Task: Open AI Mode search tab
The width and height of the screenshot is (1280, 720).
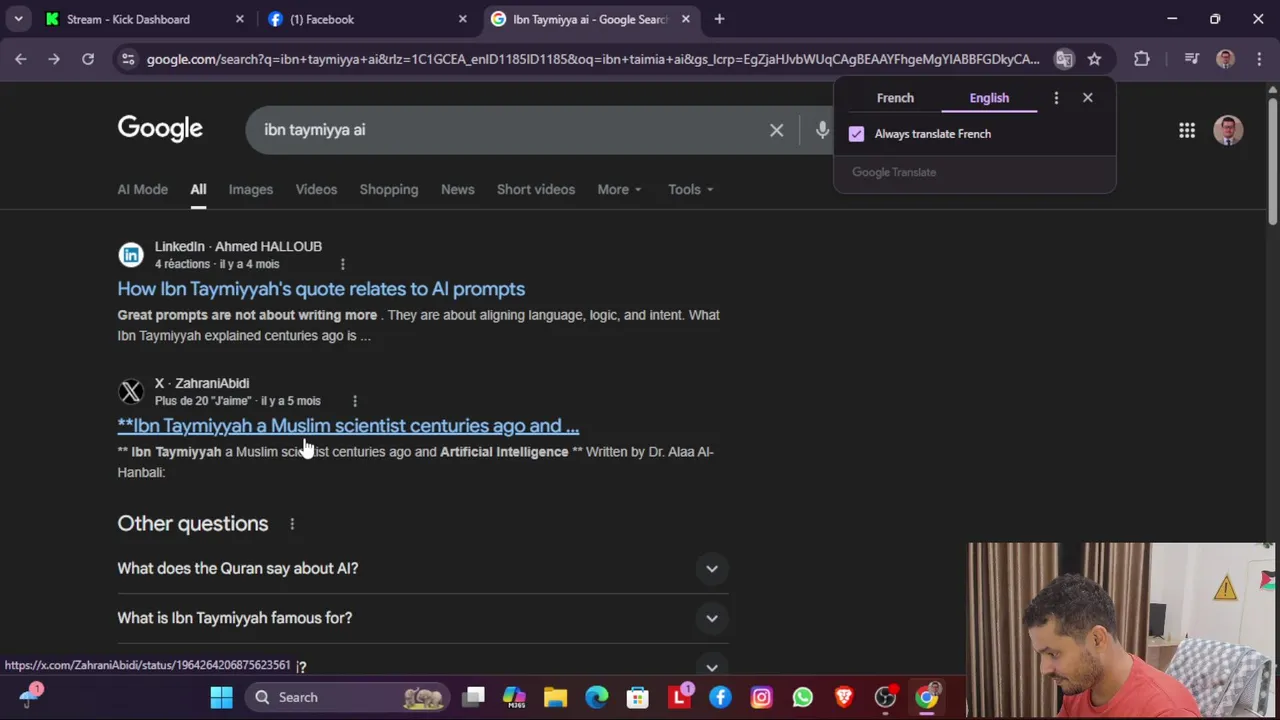Action: coord(143,189)
